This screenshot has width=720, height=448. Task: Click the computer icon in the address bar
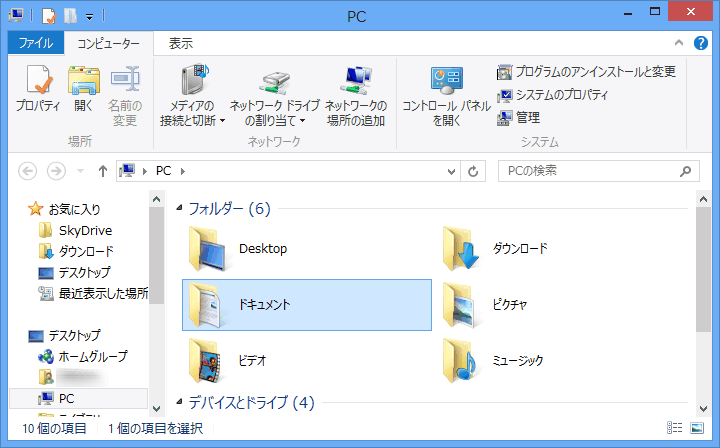coord(127,171)
